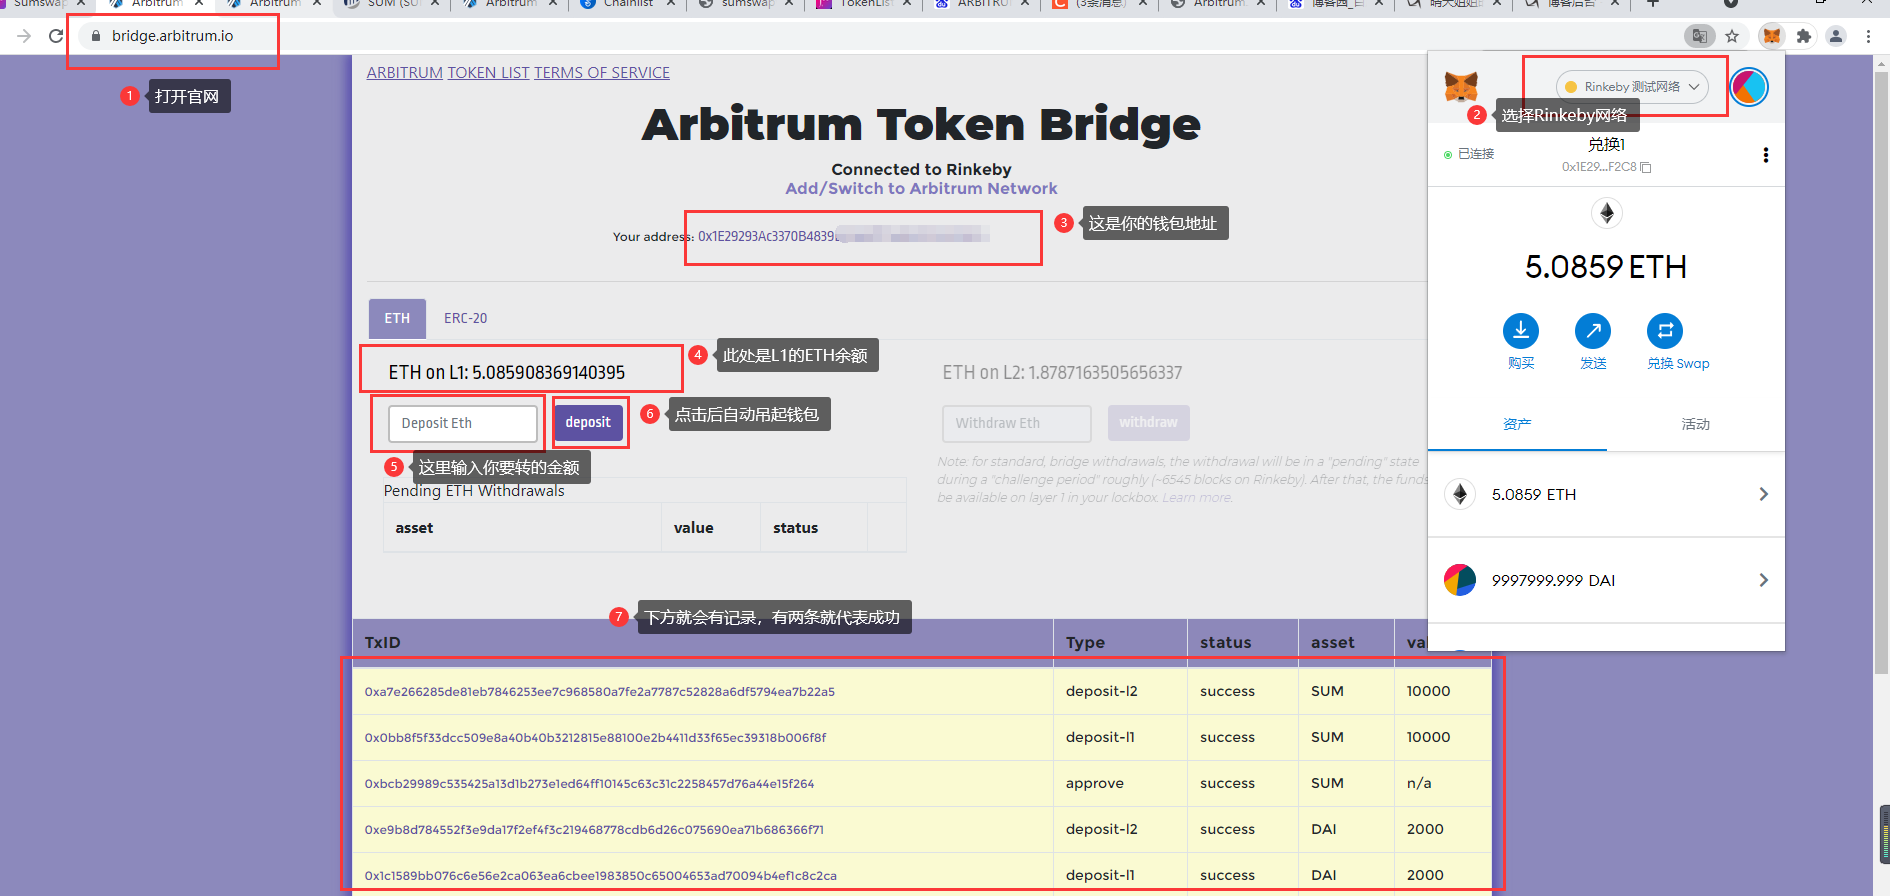Open the ARBITRUM link
The image size is (1890, 896).
[x=404, y=73]
